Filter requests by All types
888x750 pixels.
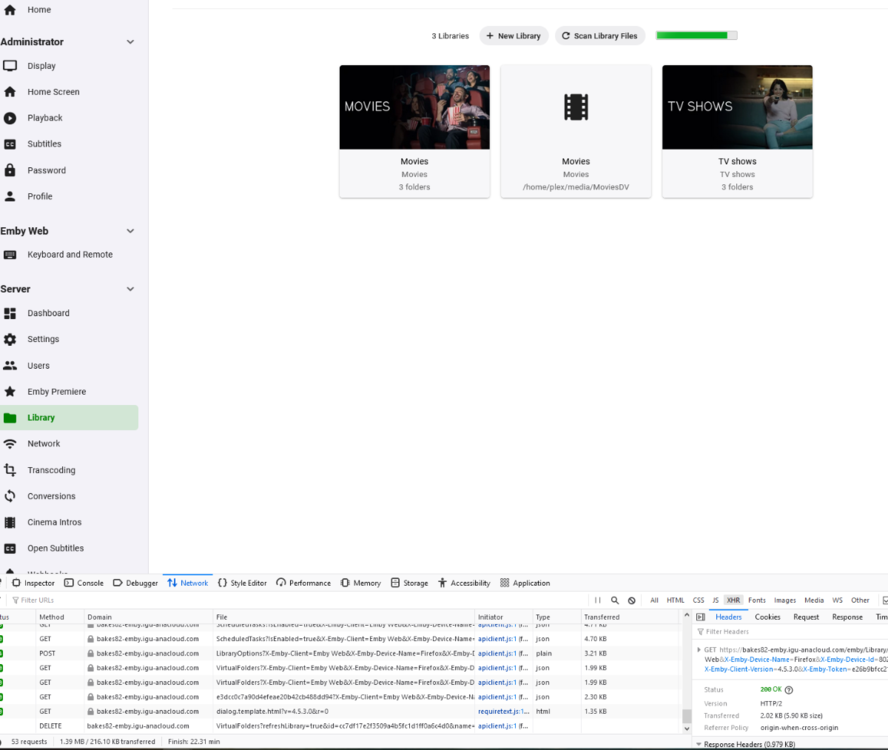coord(654,600)
